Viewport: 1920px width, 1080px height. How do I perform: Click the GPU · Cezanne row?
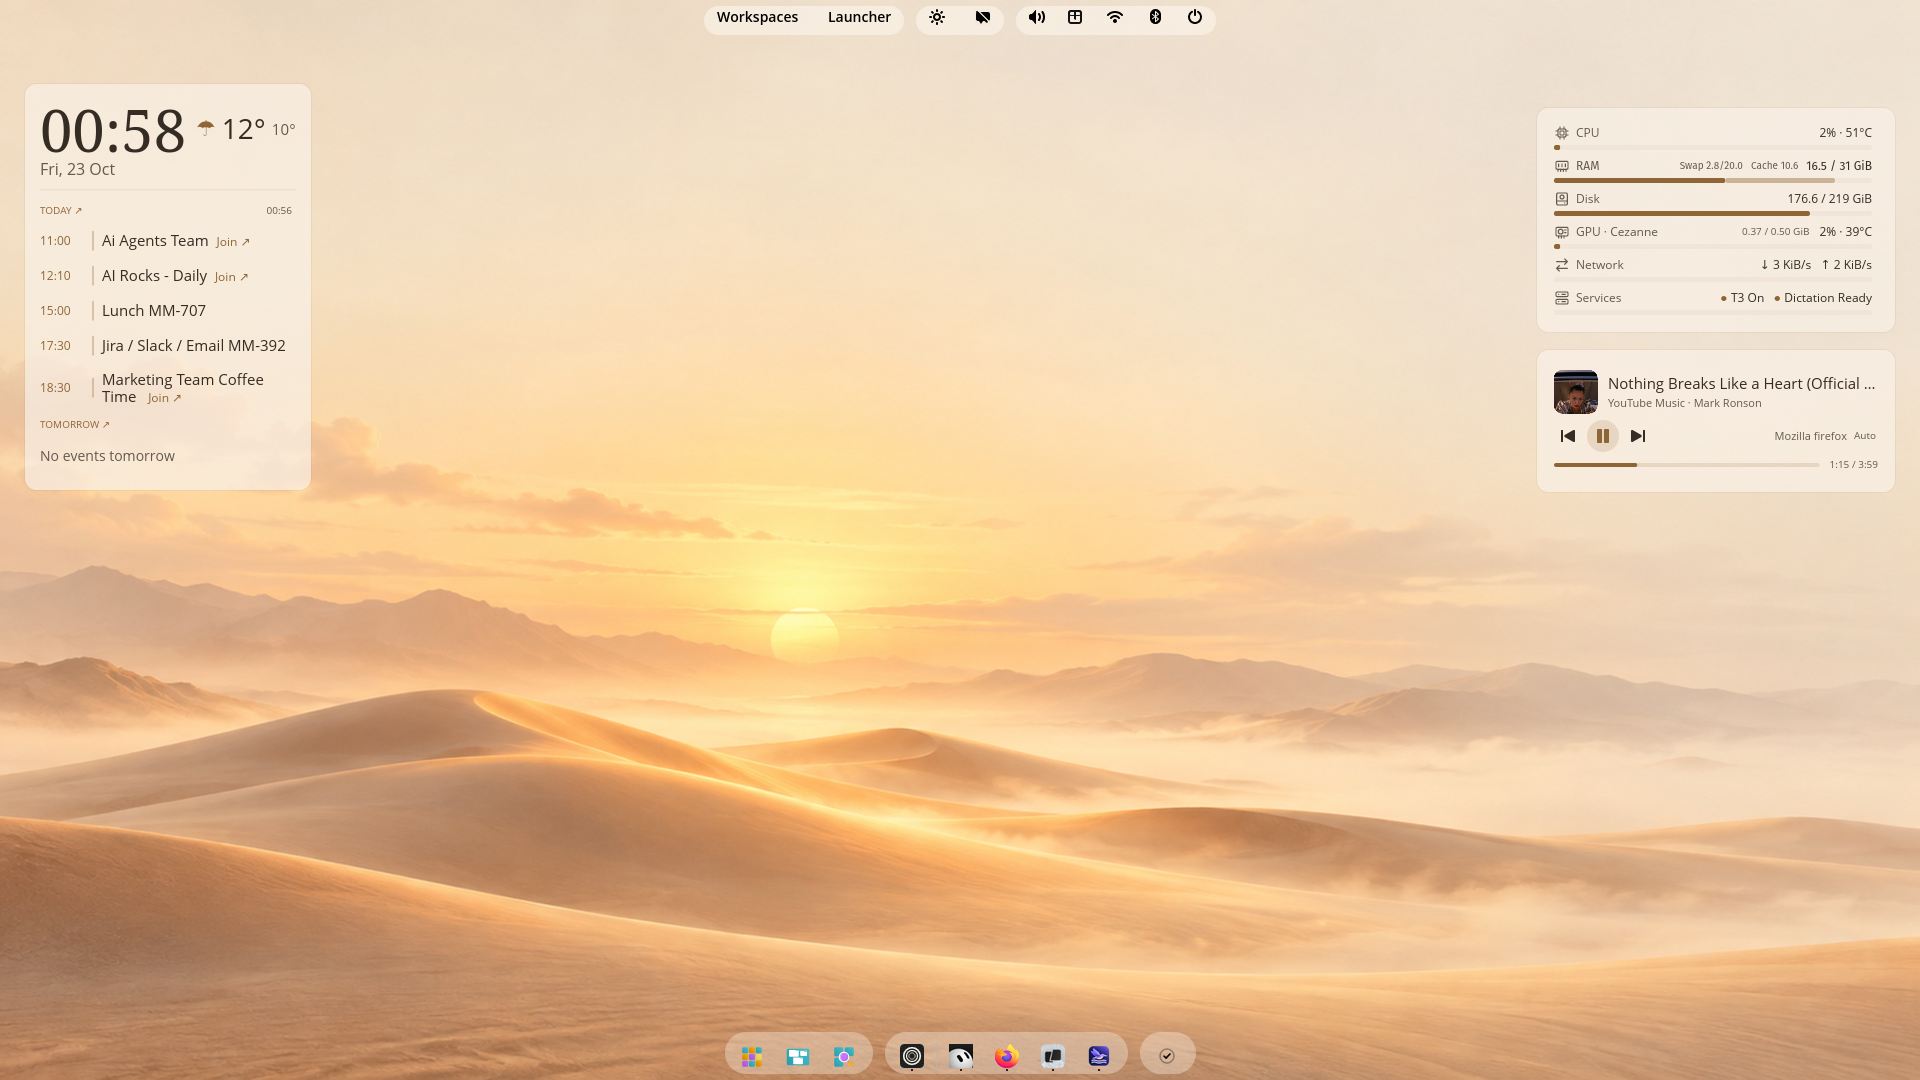[x=1713, y=235]
